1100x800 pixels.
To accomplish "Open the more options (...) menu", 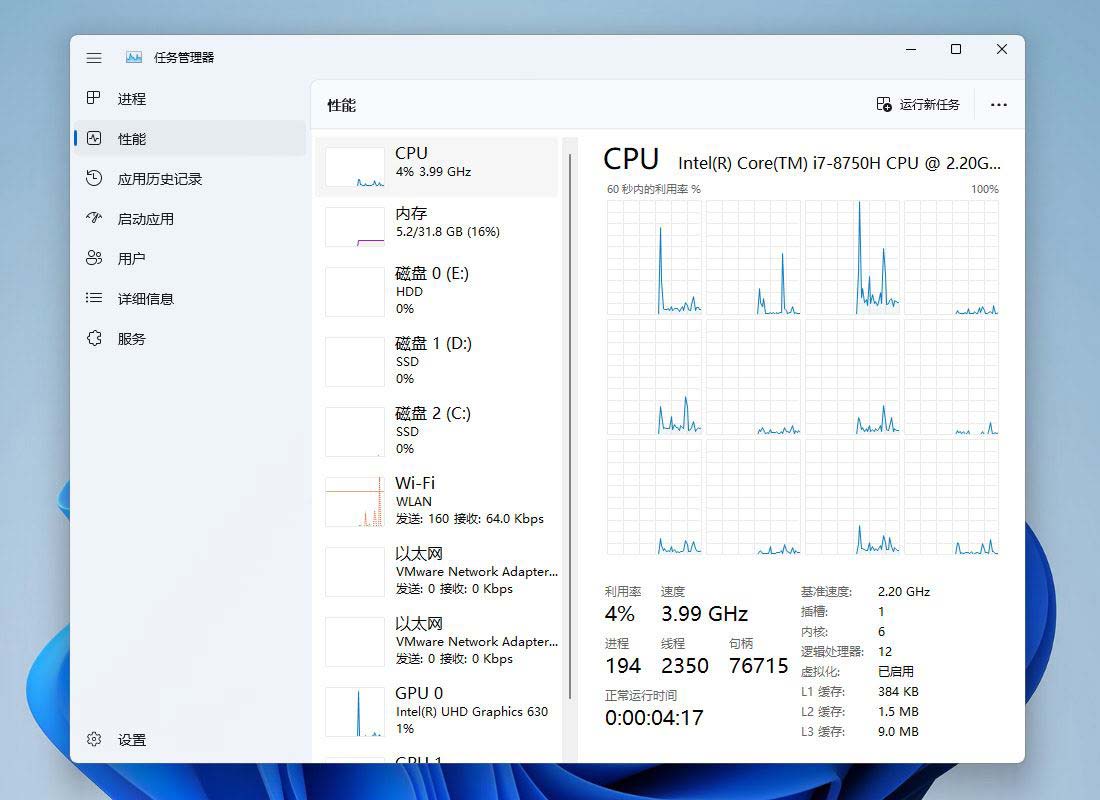I will point(998,104).
